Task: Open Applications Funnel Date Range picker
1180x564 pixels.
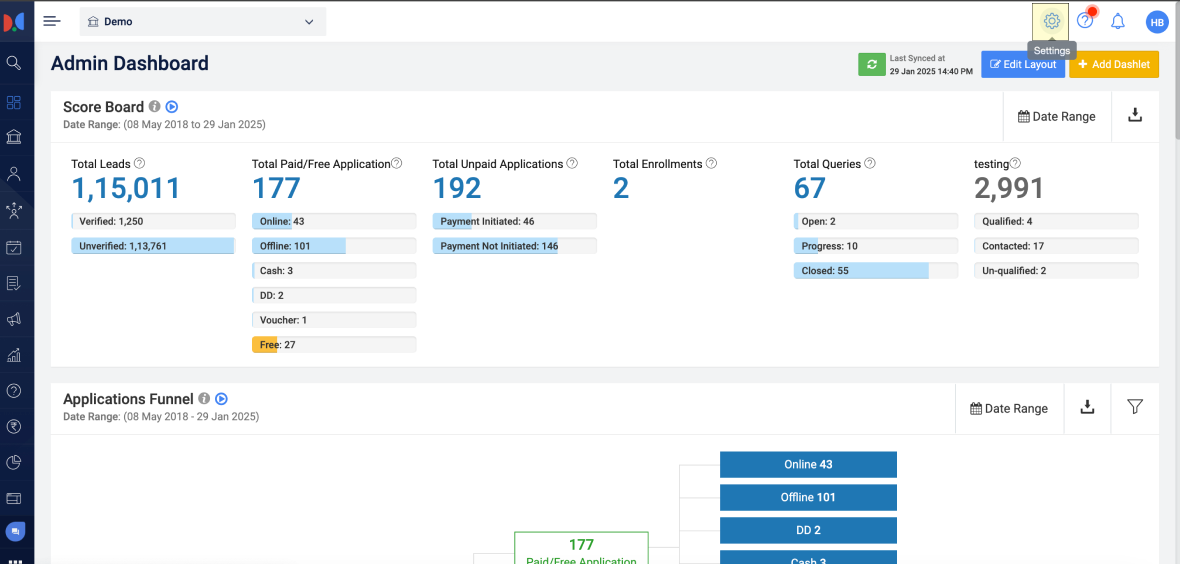Action: tap(1009, 408)
